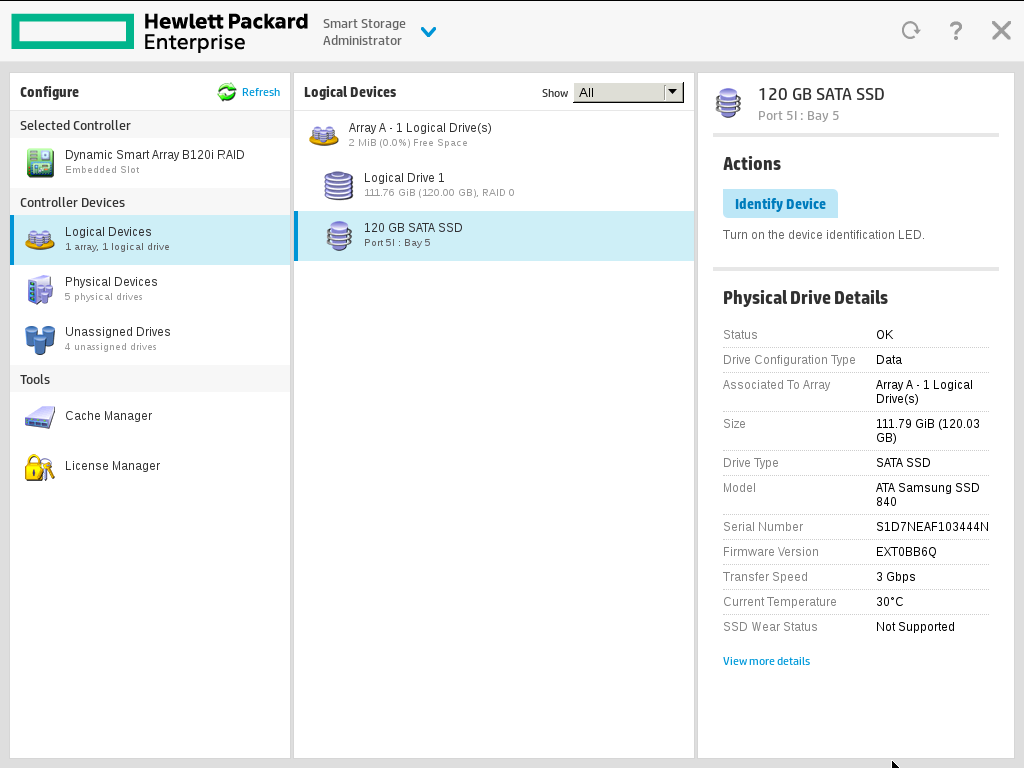Click the Array A icon in Logical Devices

324,135
